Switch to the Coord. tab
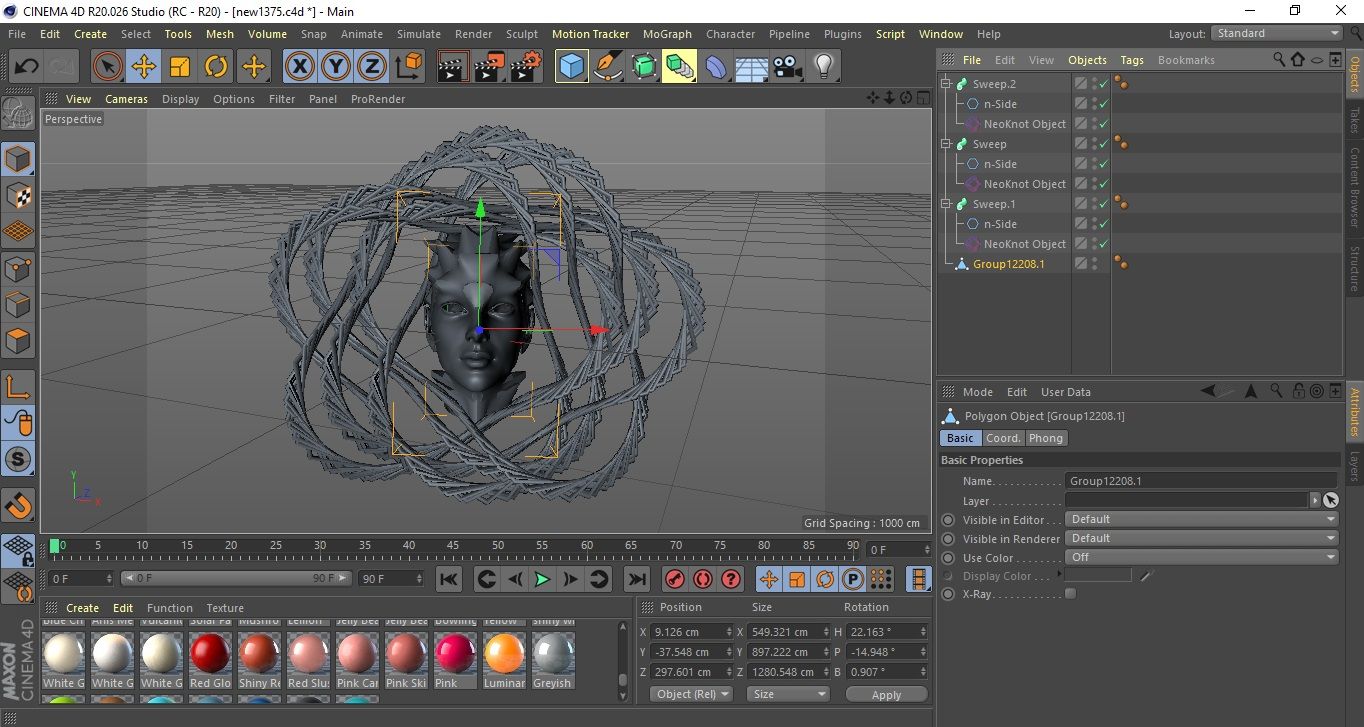The height and width of the screenshot is (727, 1364). 1003,438
